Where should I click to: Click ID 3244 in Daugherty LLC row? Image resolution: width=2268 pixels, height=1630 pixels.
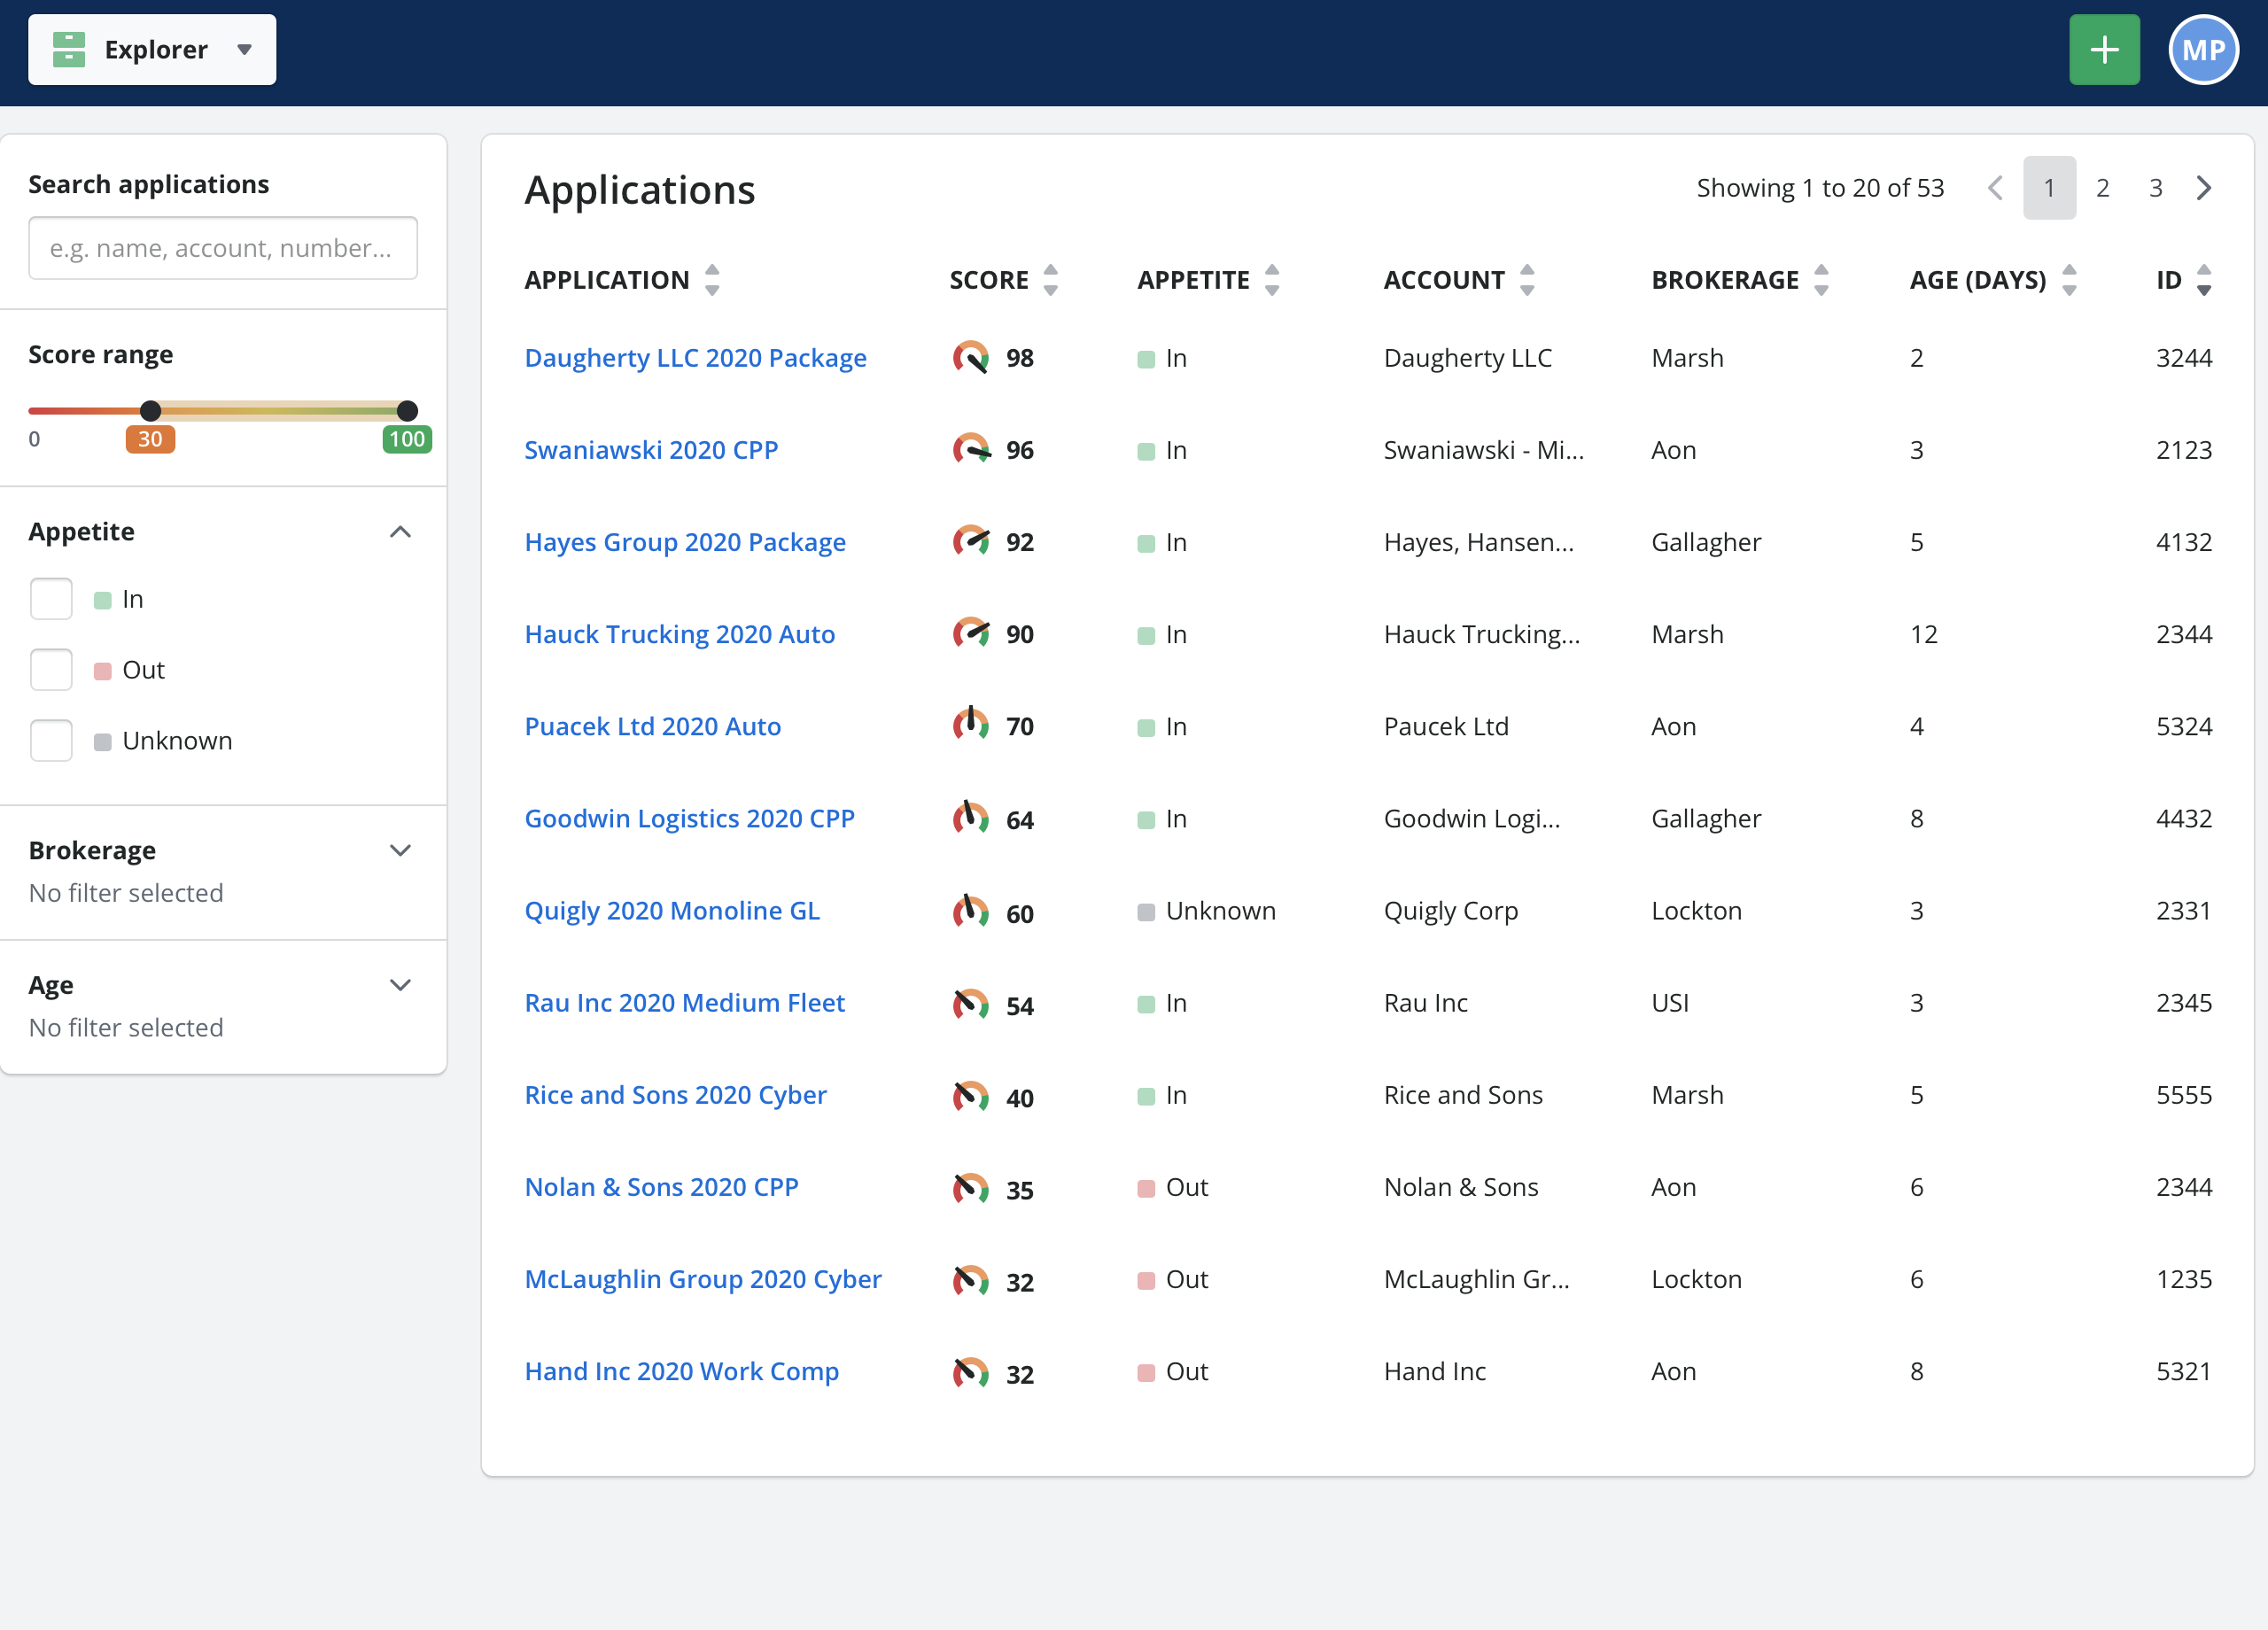click(x=2184, y=358)
